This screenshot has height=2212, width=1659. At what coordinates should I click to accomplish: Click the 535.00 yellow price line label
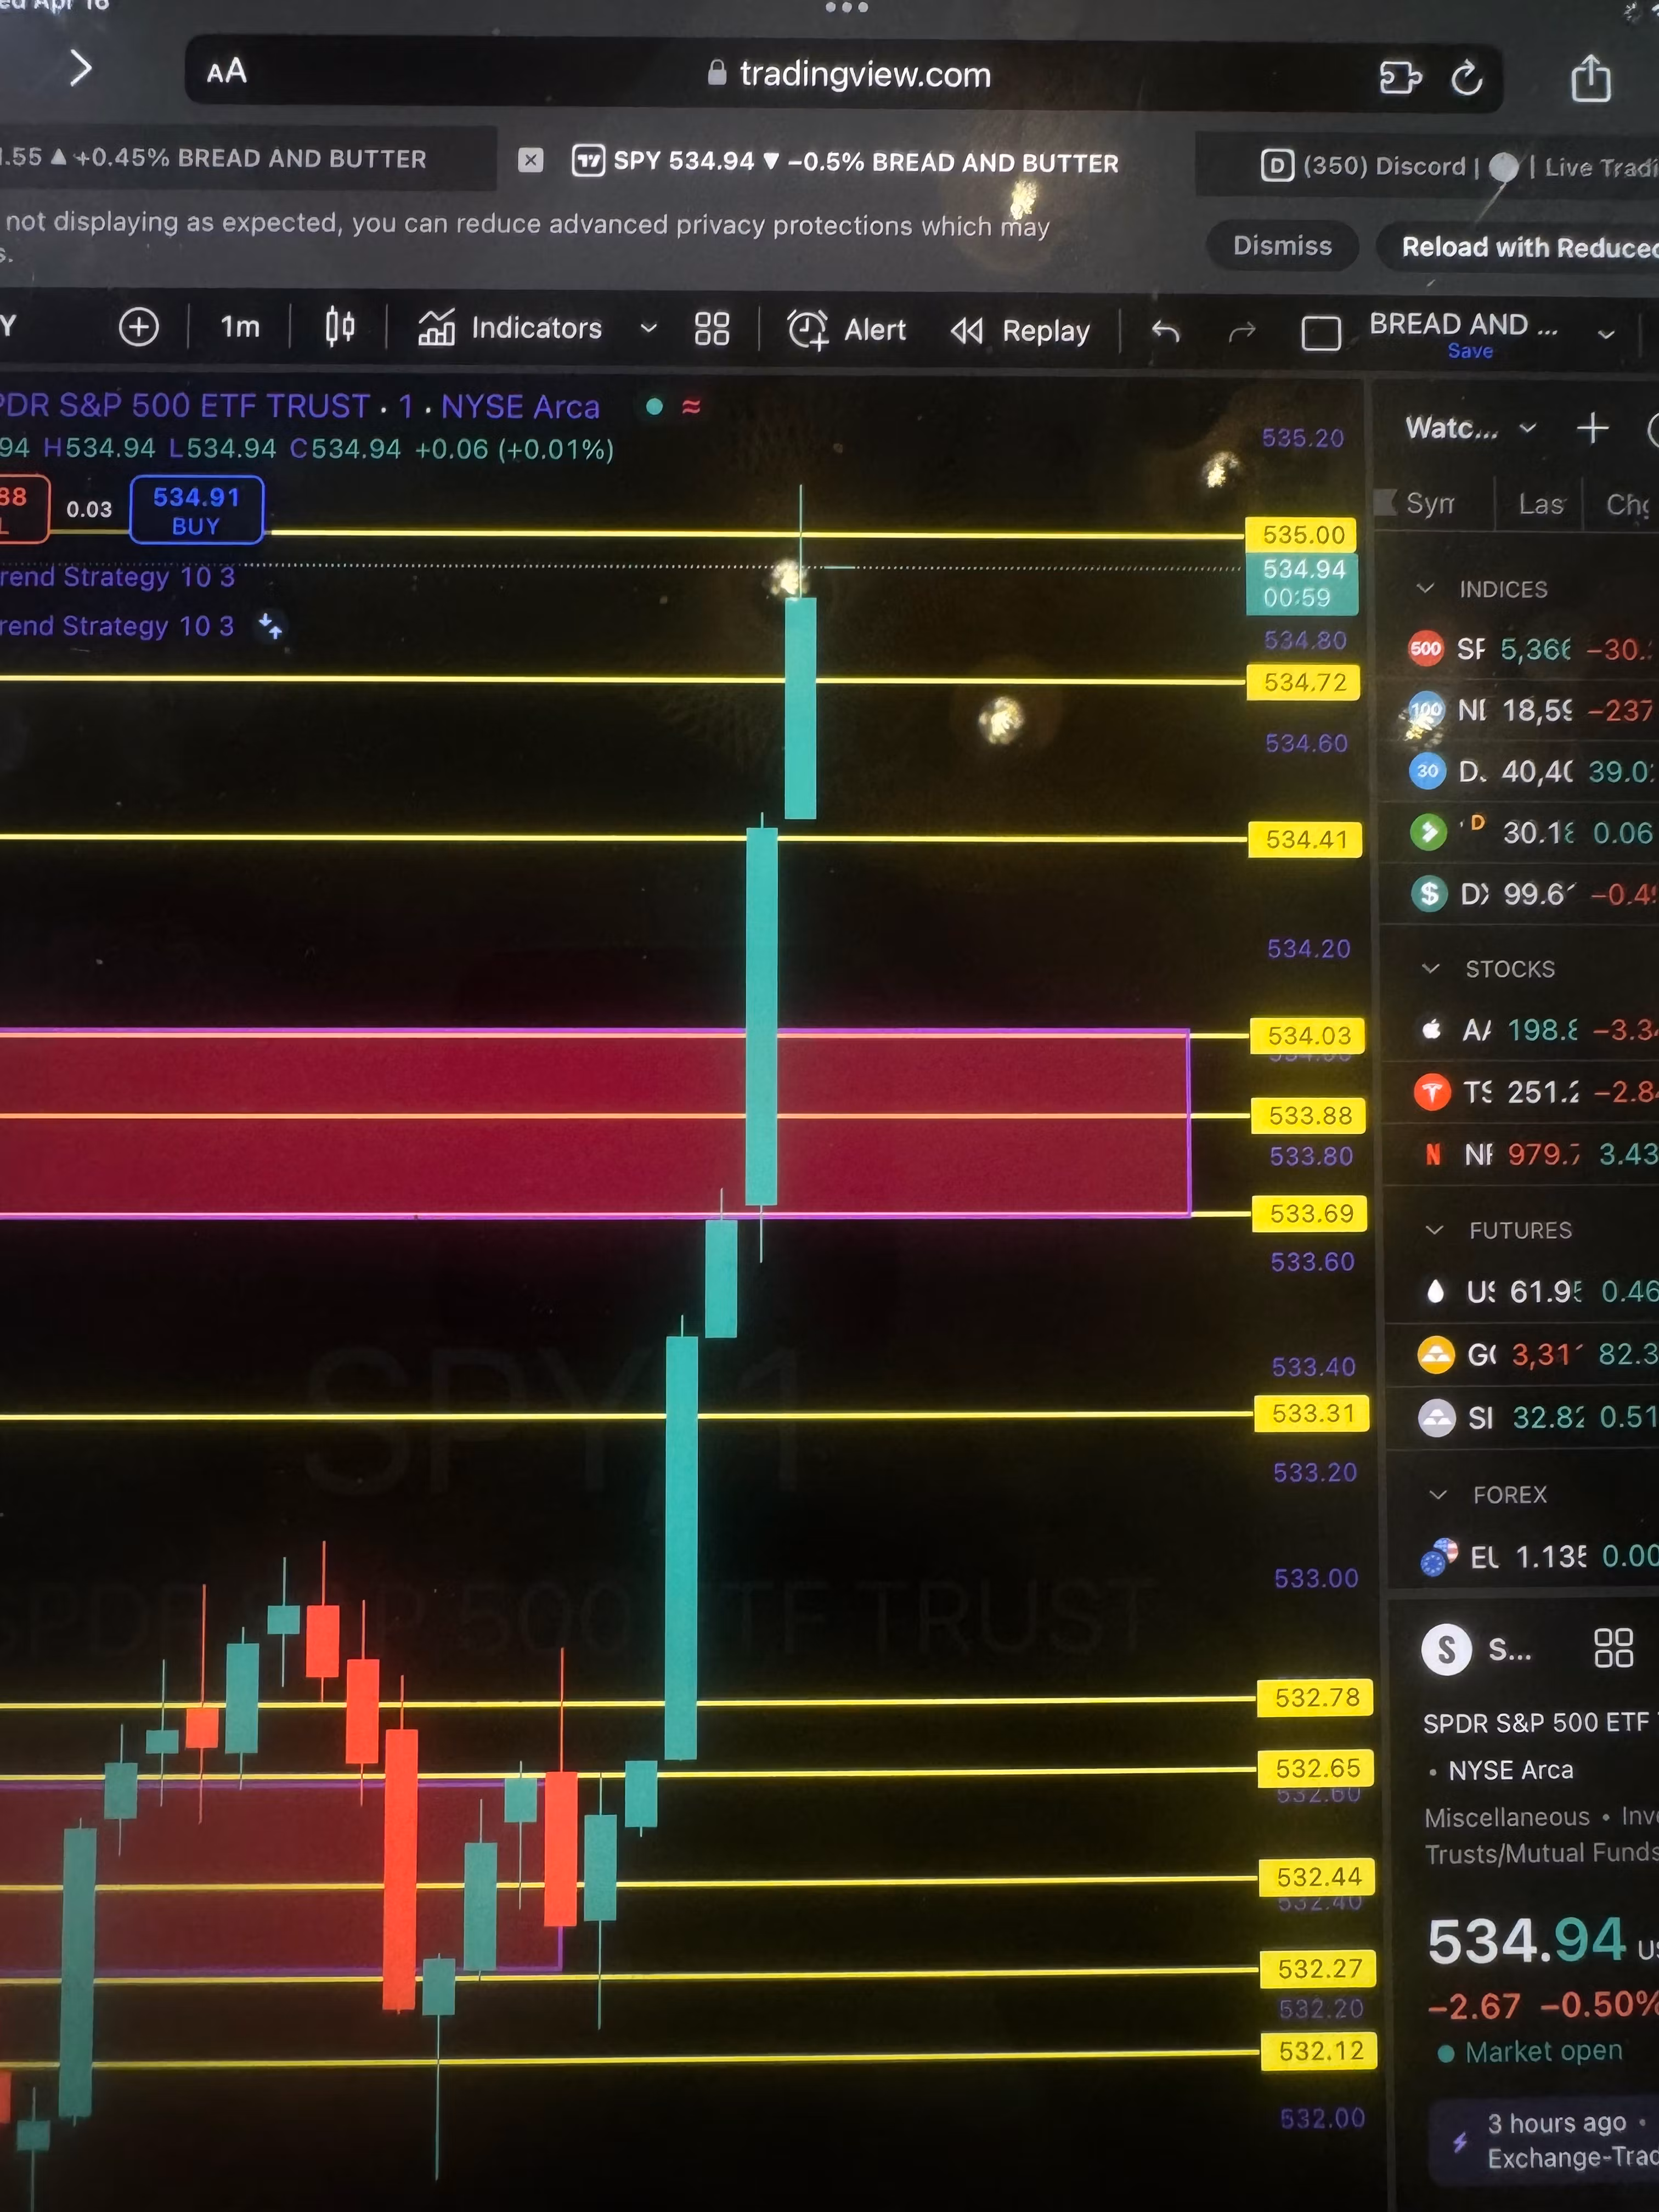(x=1302, y=534)
